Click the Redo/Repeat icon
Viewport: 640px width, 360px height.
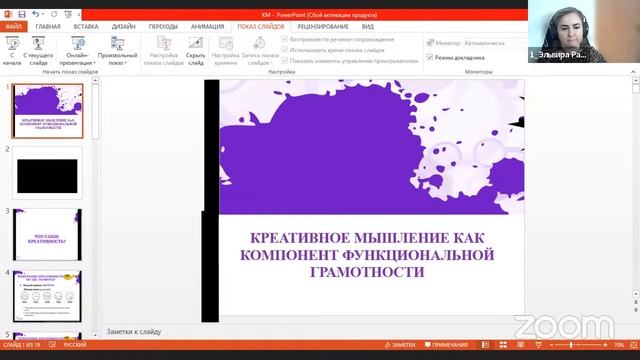pos(54,14)
